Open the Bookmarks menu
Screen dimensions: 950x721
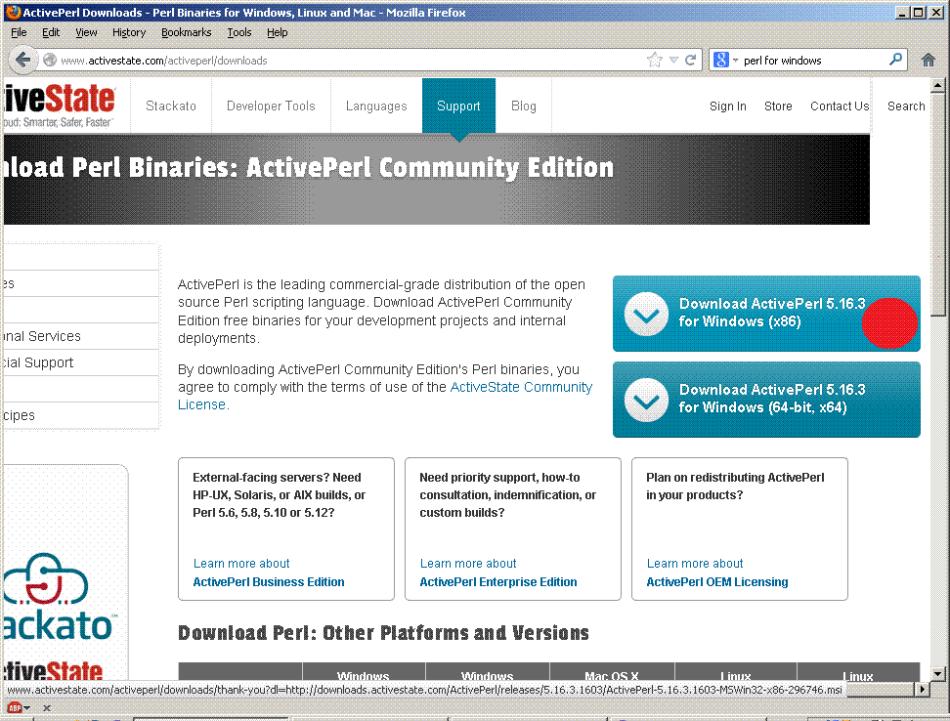click(x=186, y=33)
